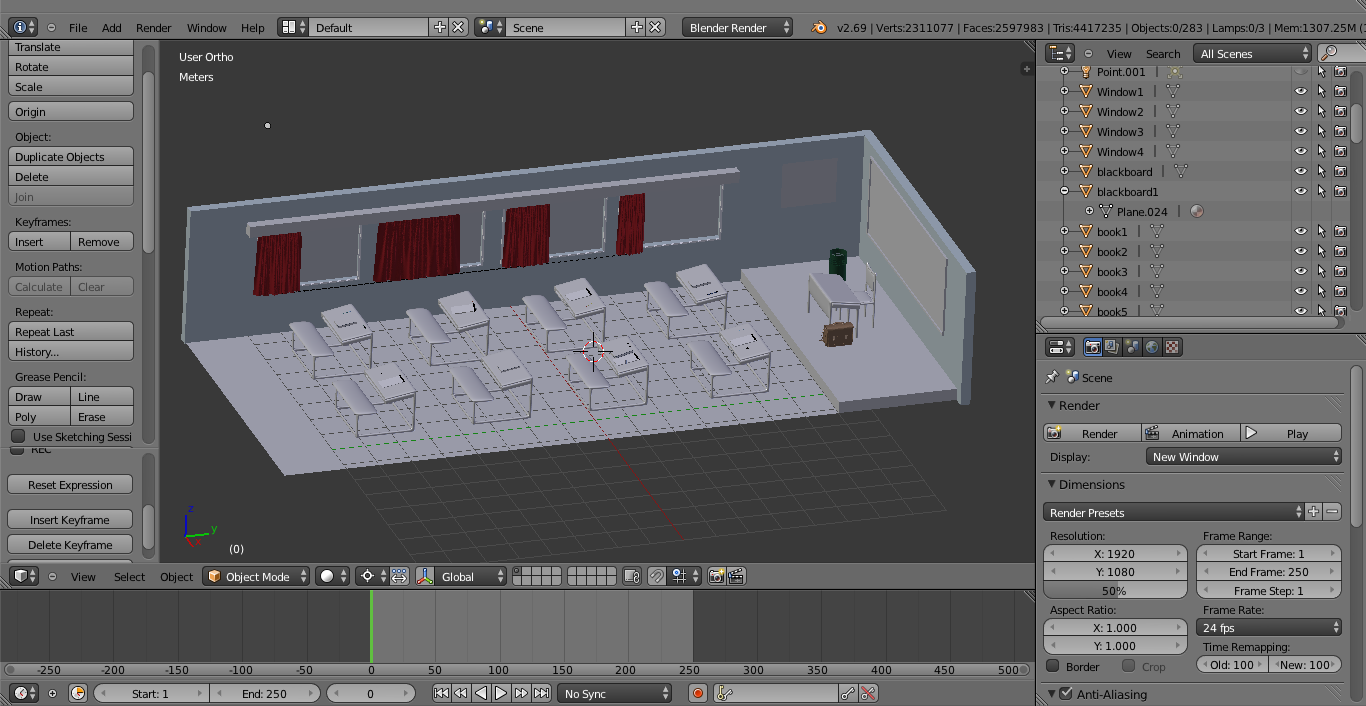Viewport: 1366px width, 706px height.
Task: Click the 50% resolution percentage slider
Action: pyautogui.click(x=1114, y=591)
